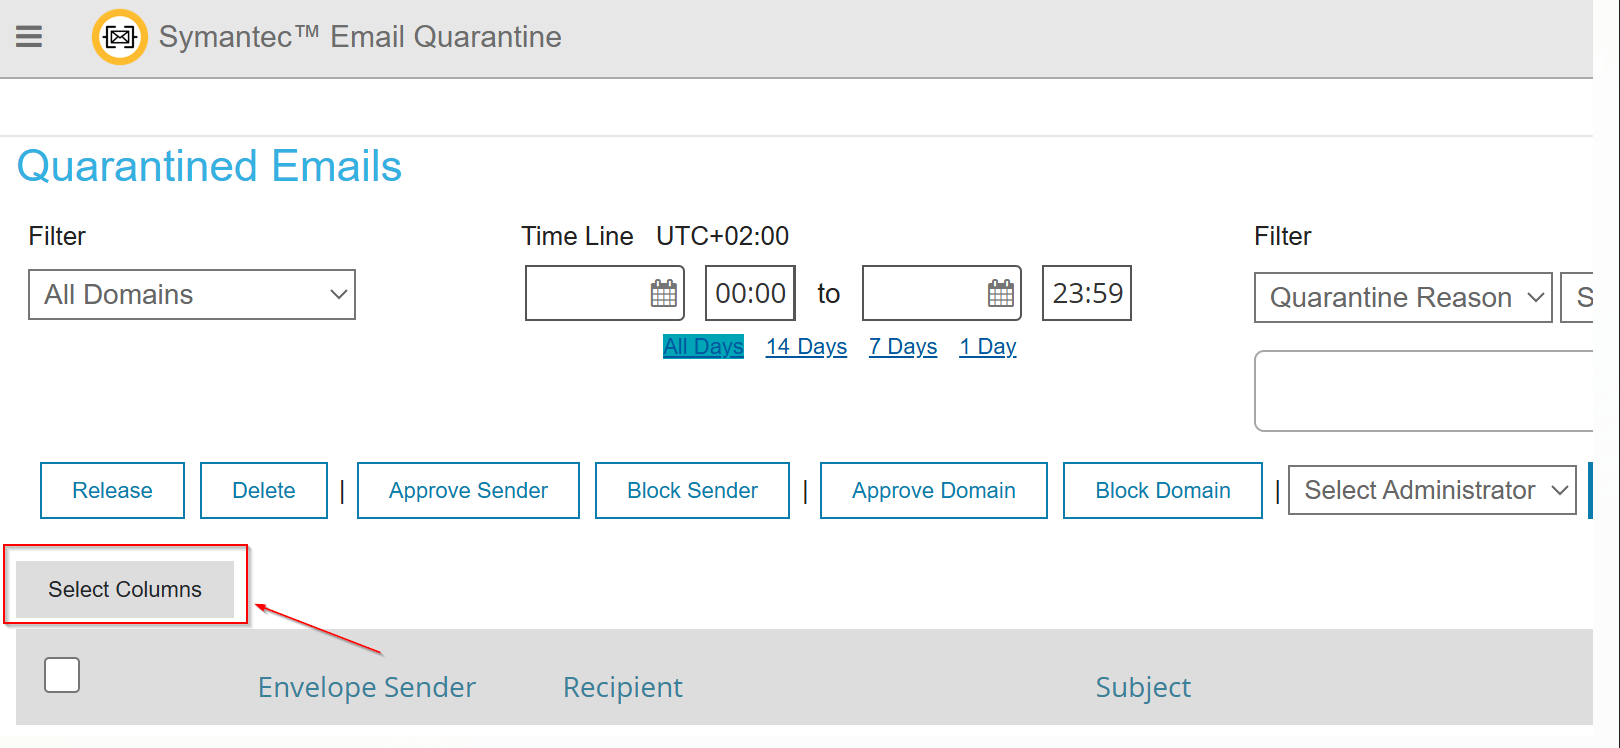Sort by the Subject column header
The image size is (1620, 748).
point(1143,687)
